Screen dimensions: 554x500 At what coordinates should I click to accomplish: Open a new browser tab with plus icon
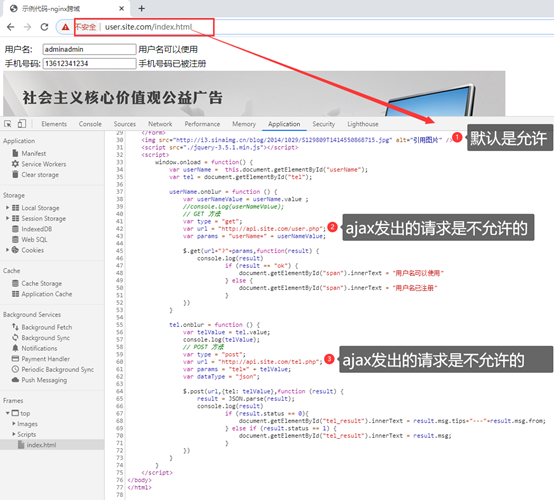click(x=141, y=8)
